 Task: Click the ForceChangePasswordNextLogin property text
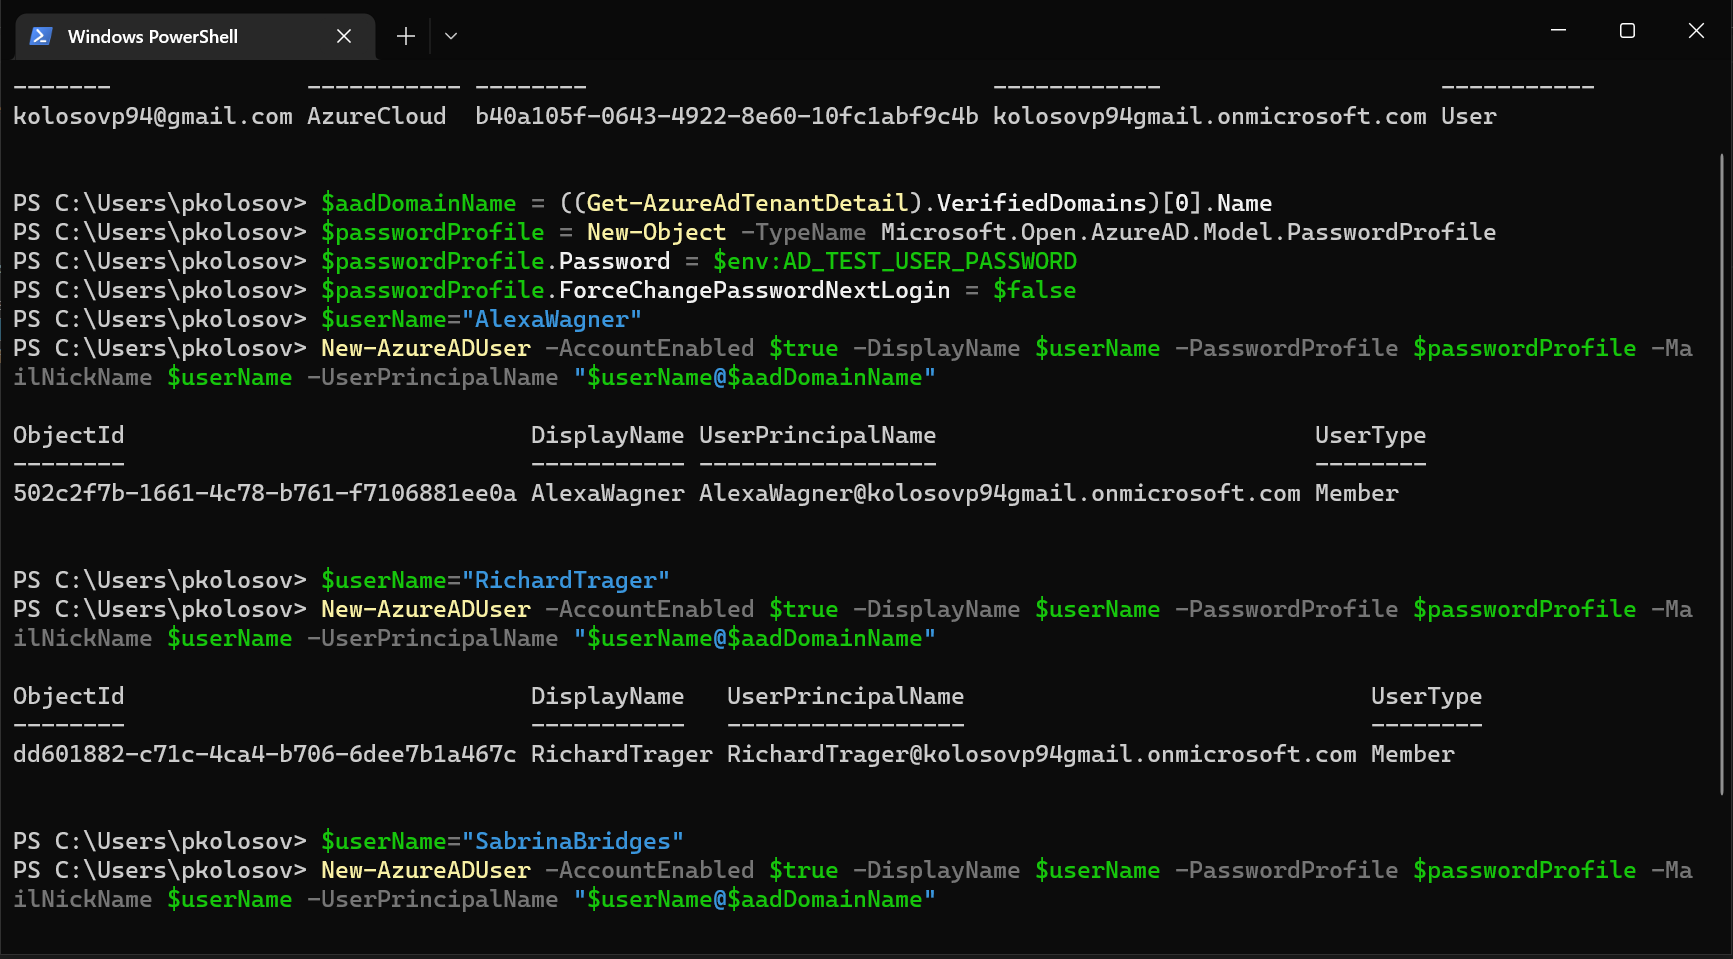point(755,290)
